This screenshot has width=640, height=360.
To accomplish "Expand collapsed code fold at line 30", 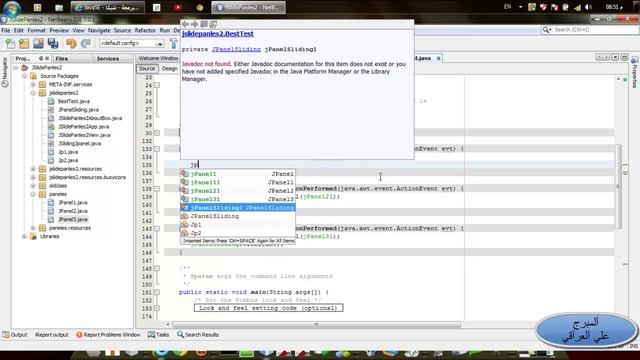I will coord(157,133).
